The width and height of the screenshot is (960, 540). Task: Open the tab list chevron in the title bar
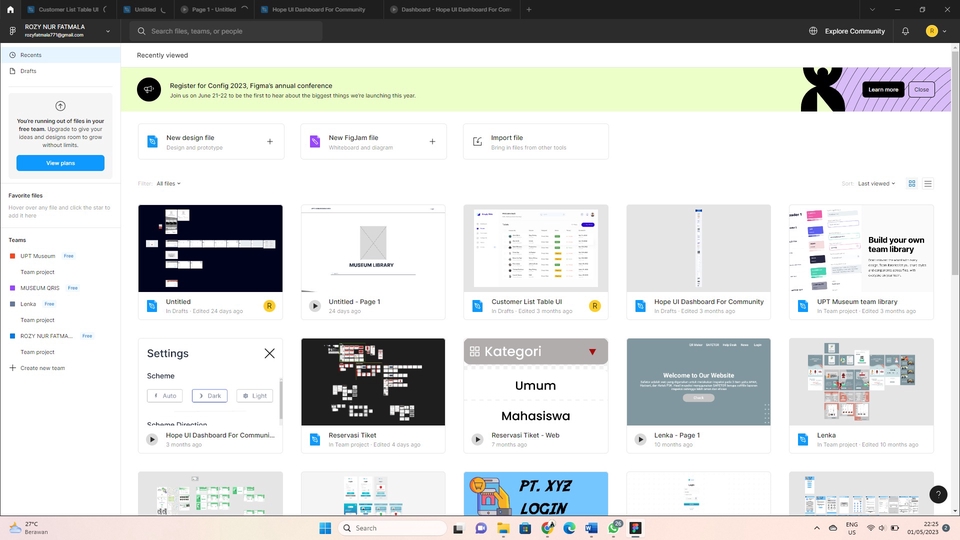tap(872, 9)
